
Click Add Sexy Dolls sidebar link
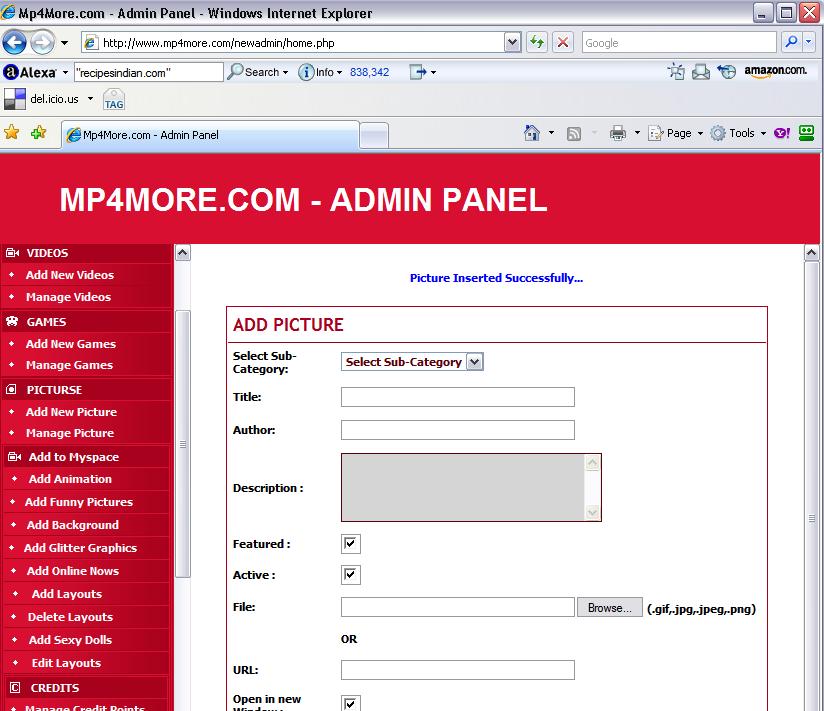tap(70, 640)
